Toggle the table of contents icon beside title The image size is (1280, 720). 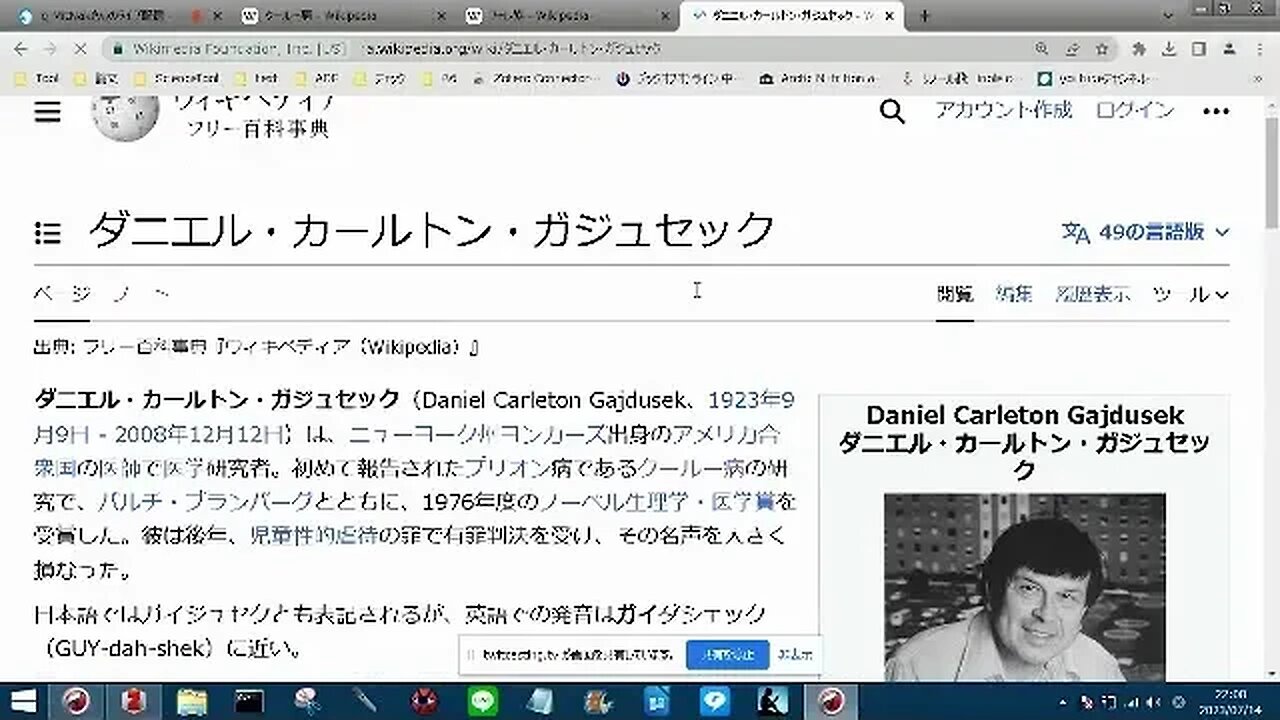[x=47, y=233]
